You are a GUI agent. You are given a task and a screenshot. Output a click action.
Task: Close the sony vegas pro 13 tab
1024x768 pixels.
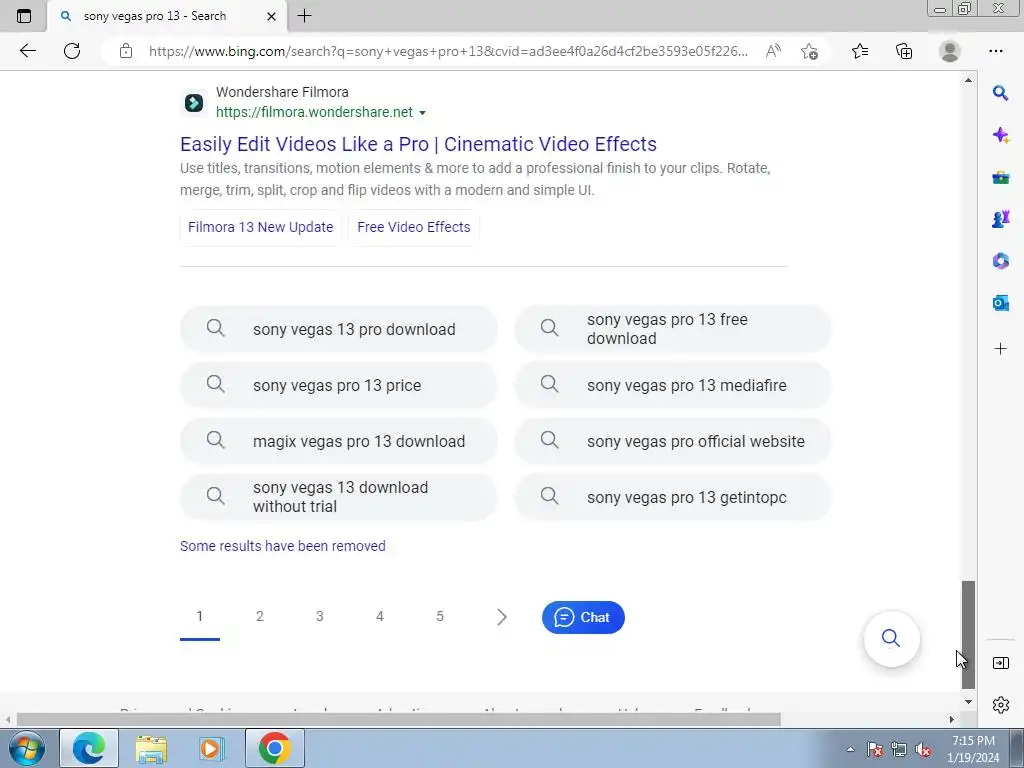272,16
